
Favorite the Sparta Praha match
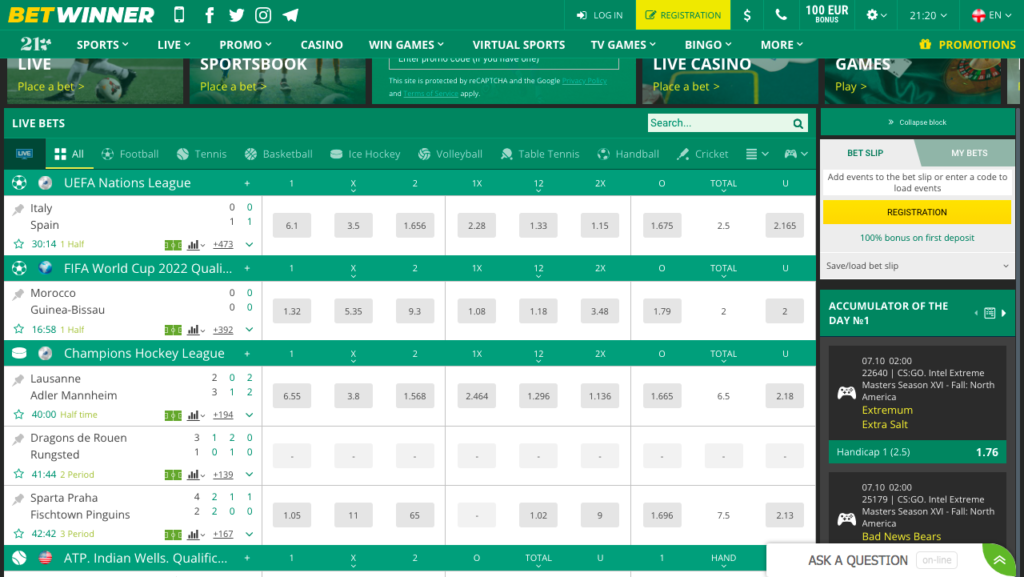[19, 534]
